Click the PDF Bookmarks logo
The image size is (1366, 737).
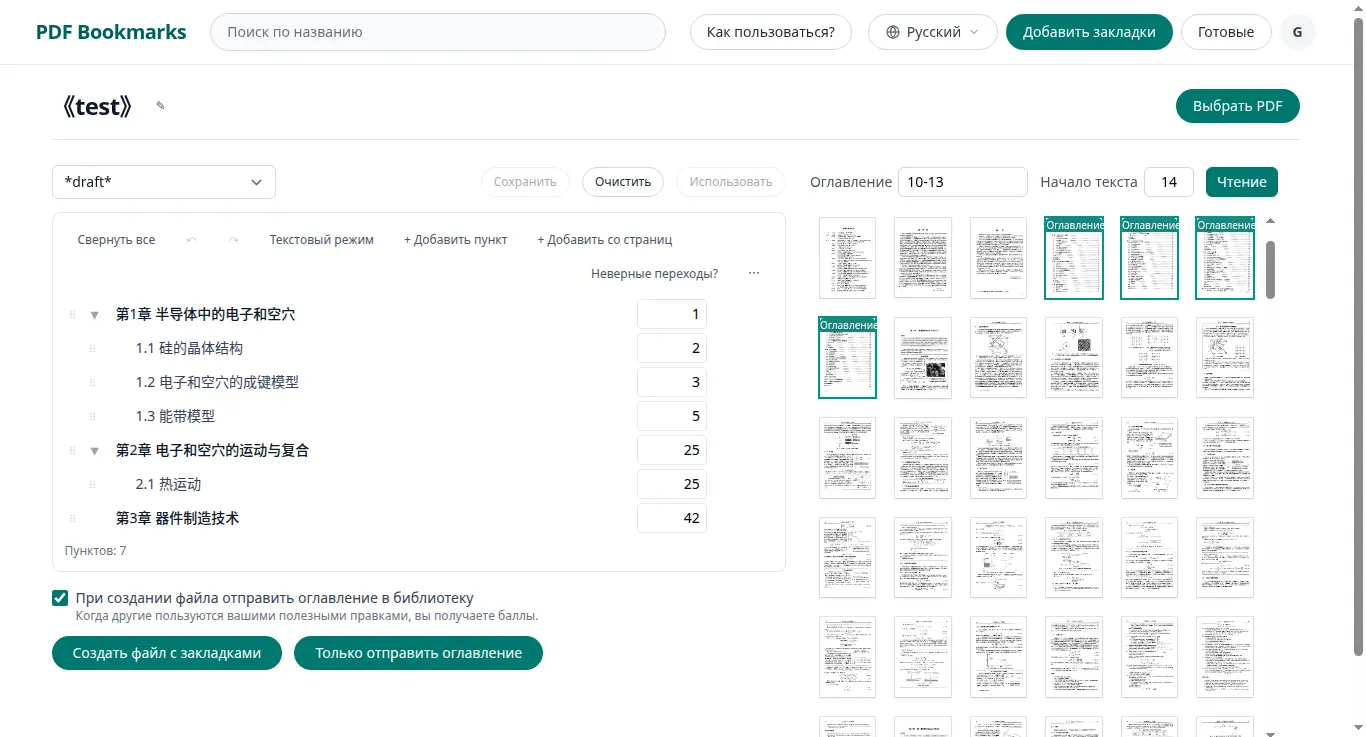(111, 32)
